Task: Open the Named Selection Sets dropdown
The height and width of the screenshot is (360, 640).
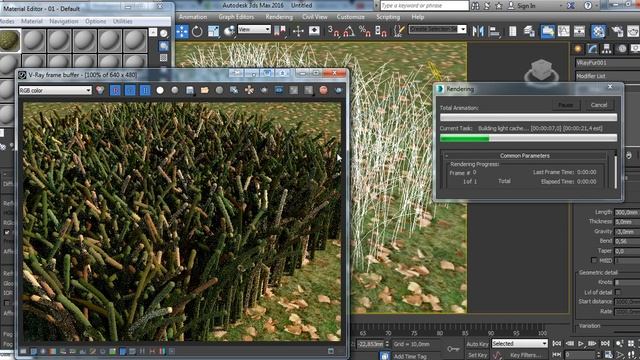Action: point(438,29)
